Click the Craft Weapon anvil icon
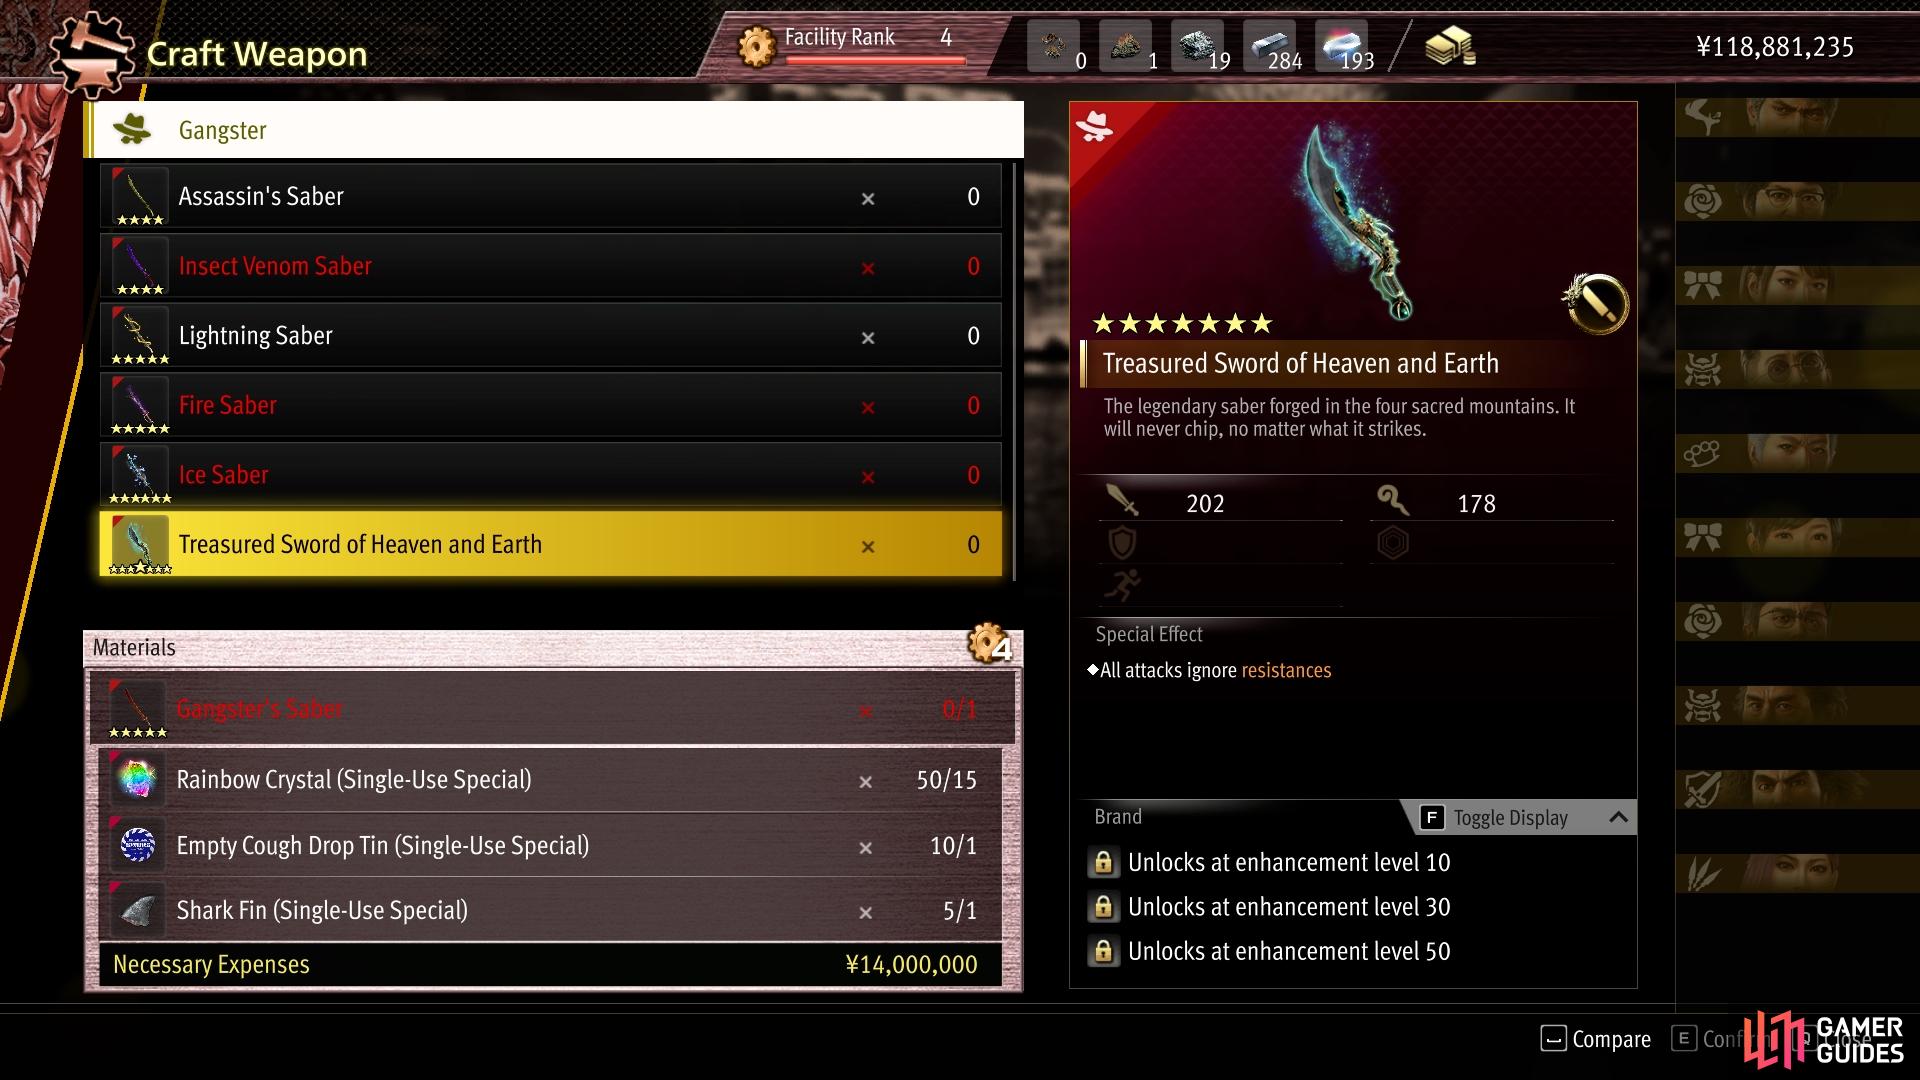Viewport: 1920px width, 1080px height. 91,53
